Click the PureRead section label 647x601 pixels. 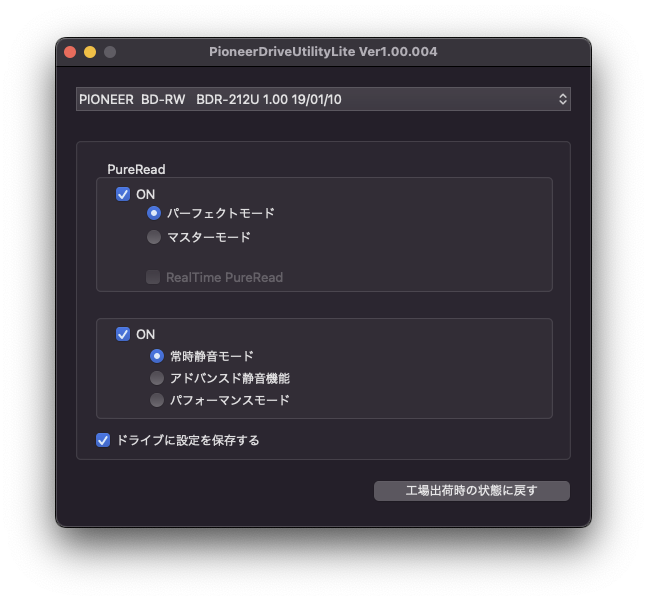pyautogui.click(x=136, y=169)
